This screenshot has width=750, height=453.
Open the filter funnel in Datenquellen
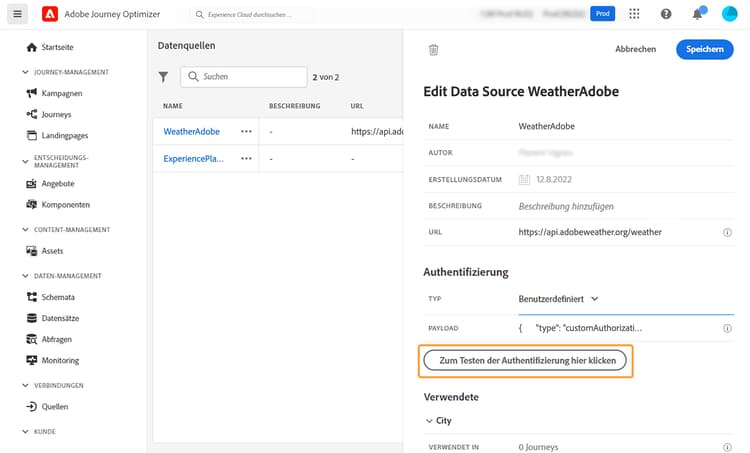pyautogui.click(x=164, y=77)
